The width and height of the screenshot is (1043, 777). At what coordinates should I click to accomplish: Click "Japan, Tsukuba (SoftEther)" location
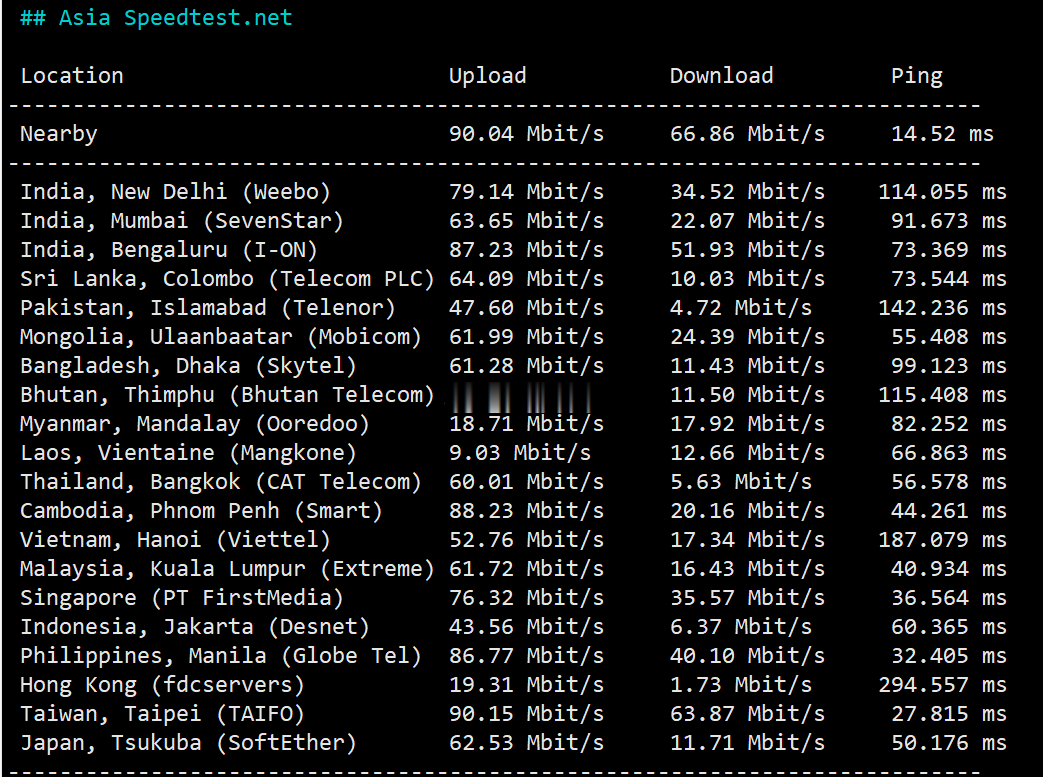point(188,743)
